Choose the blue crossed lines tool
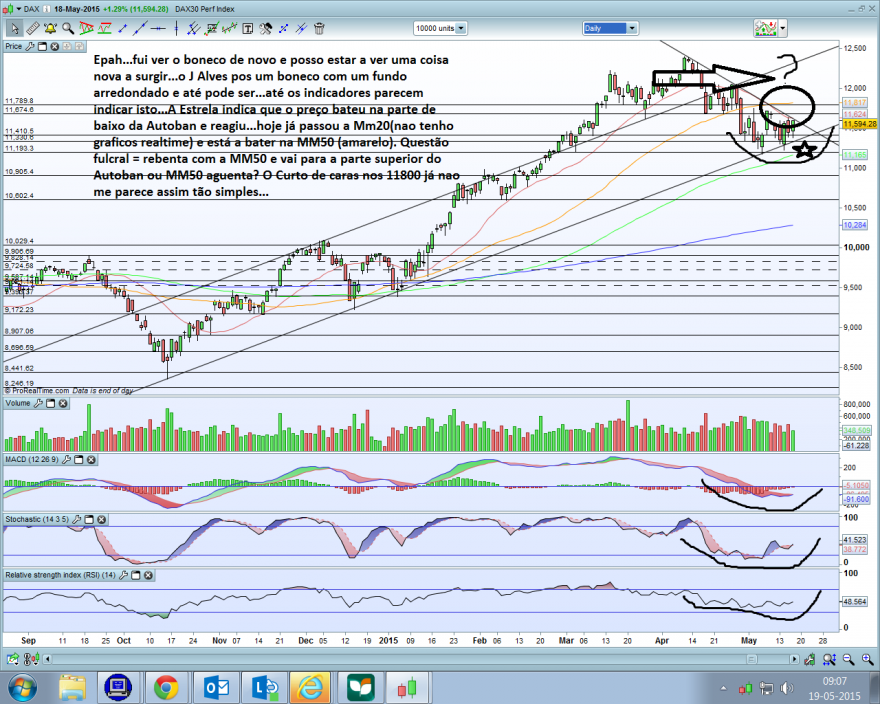 [301, 28]
